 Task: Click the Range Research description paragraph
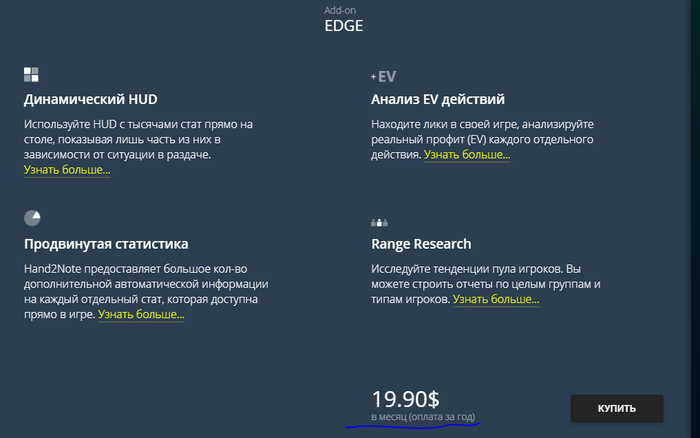click(485, 277)
